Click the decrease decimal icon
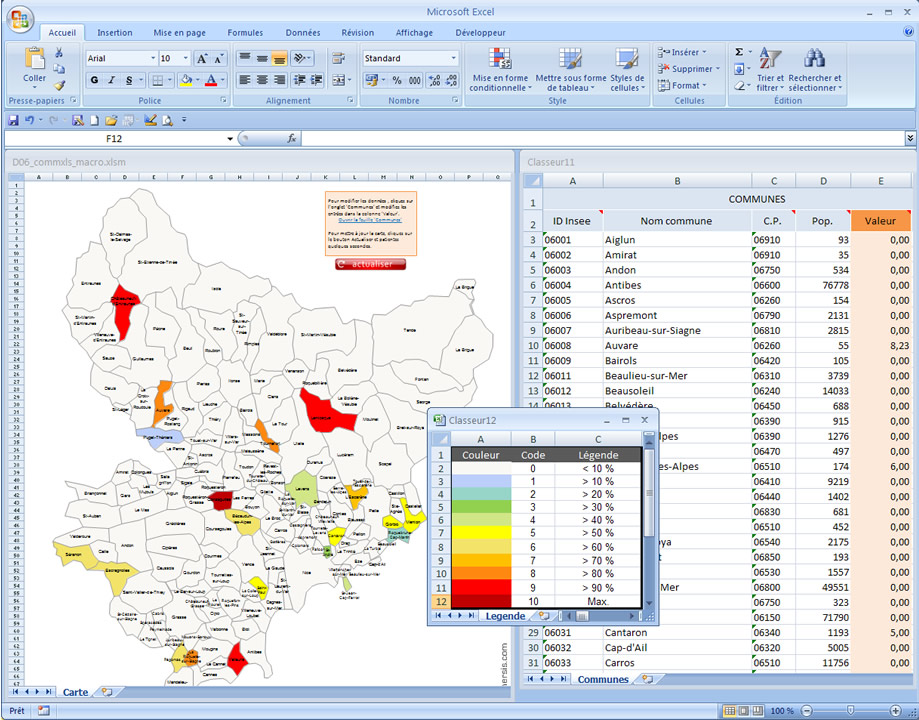Screen dimensions: 919x720 pos(451,80)
